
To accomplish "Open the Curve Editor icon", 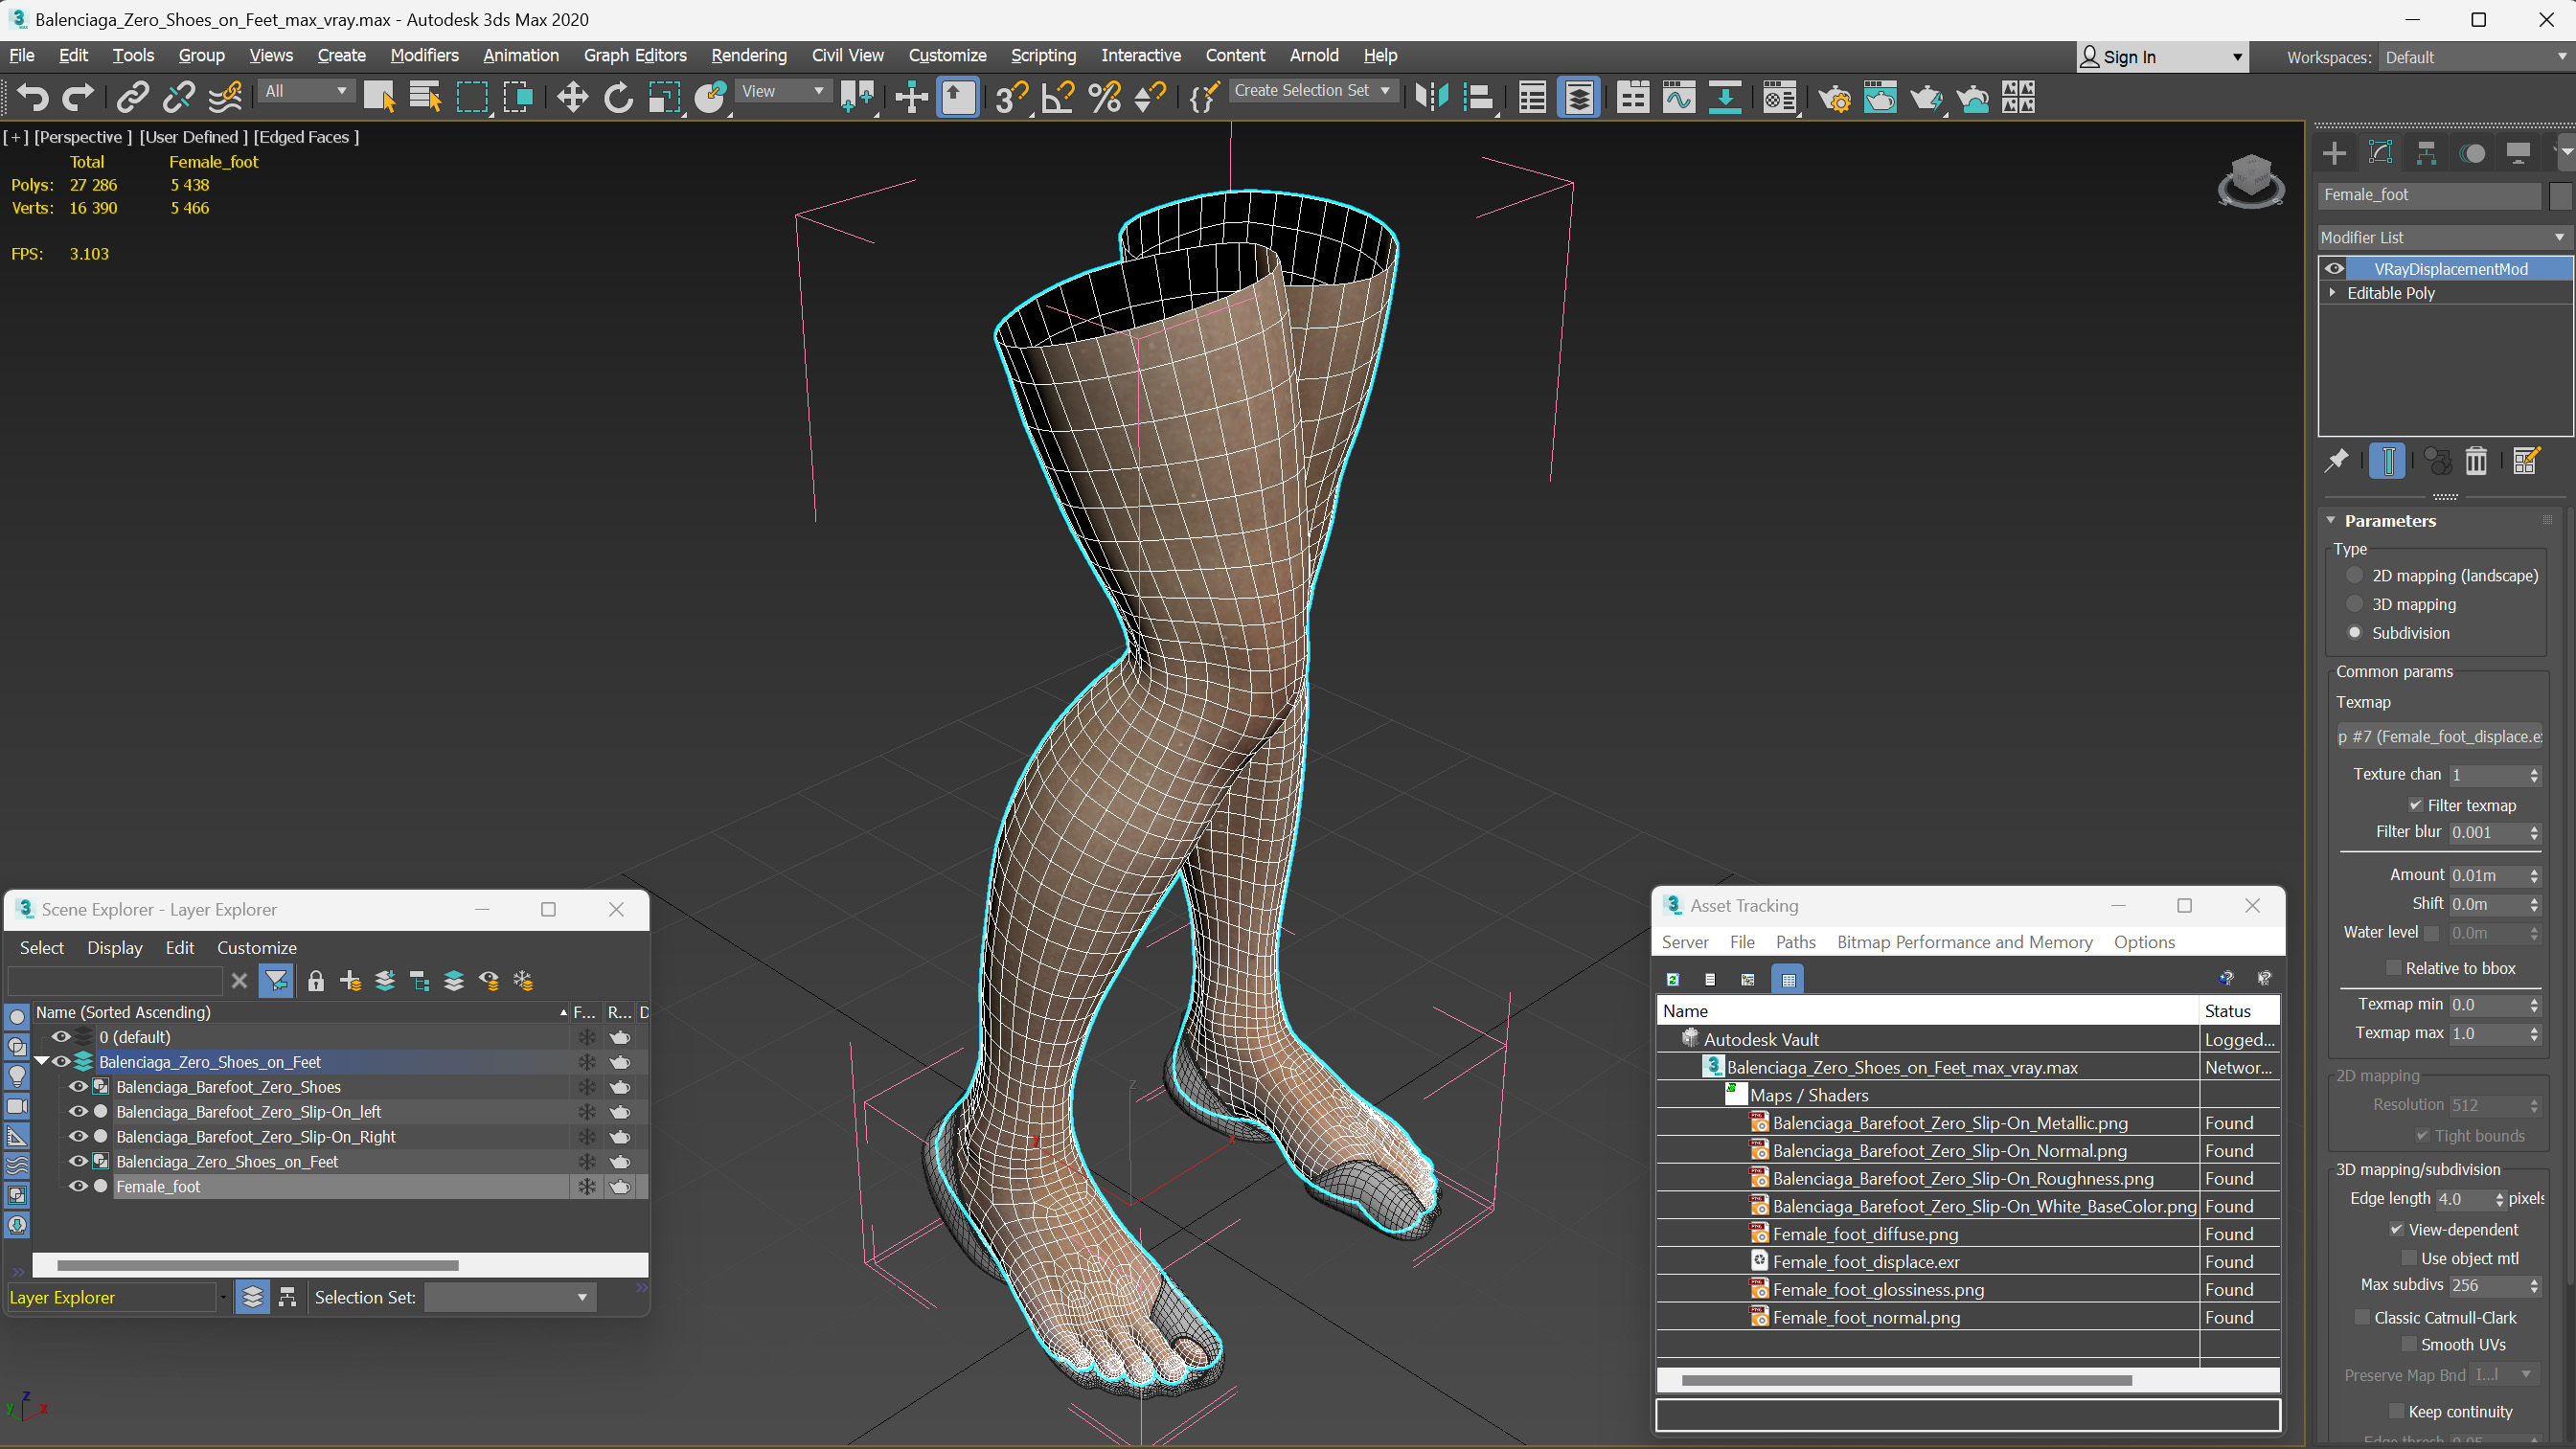I will [1679, 97].
